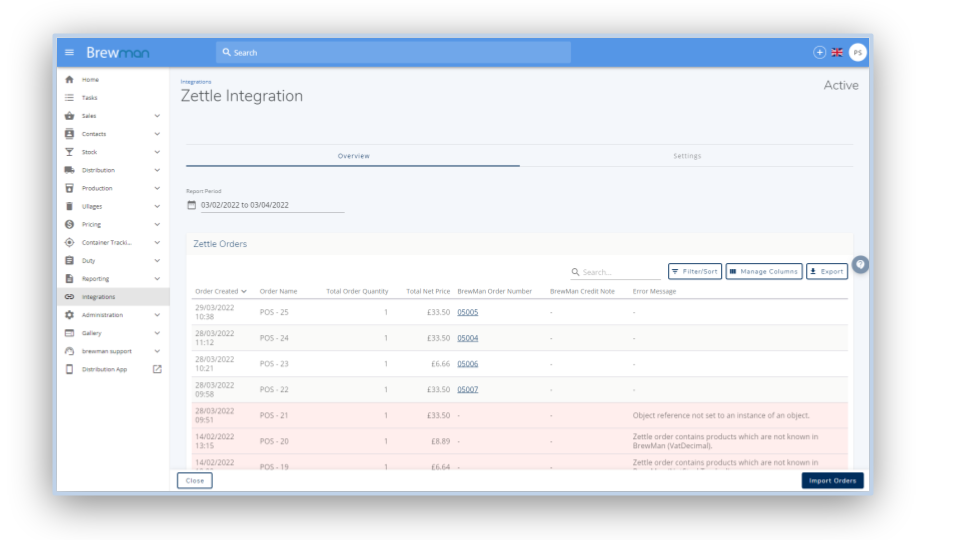Click the Total Net Price column header
960x540 pixels.
(x=428, y=291)
